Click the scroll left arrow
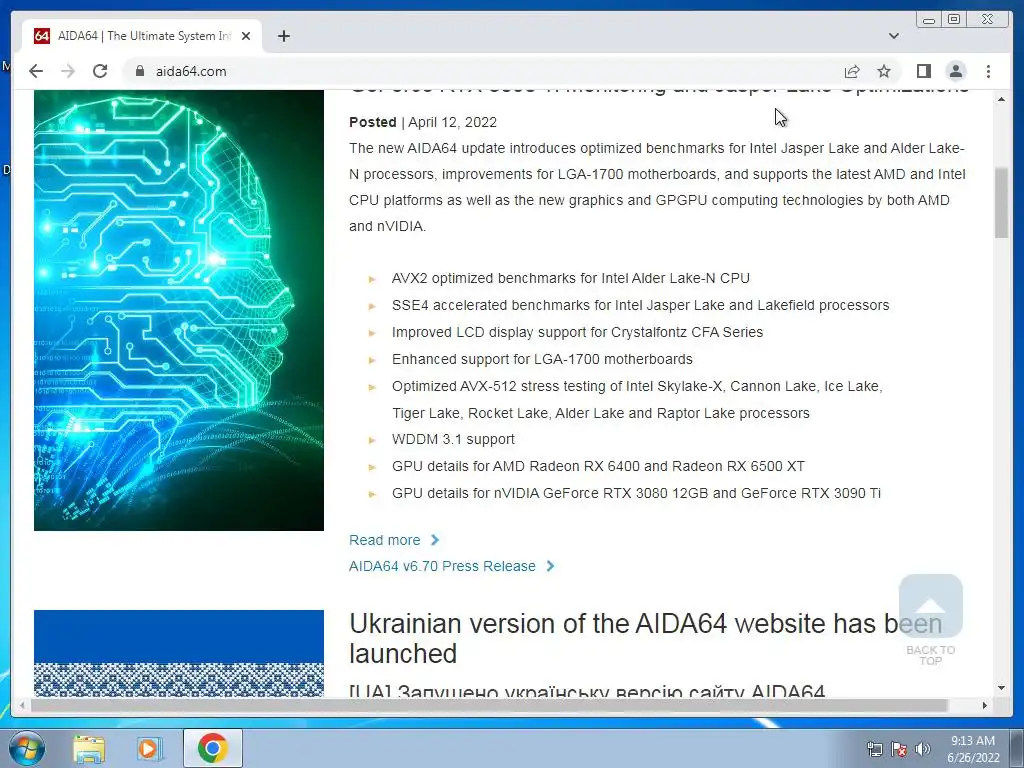 (22, 705)
